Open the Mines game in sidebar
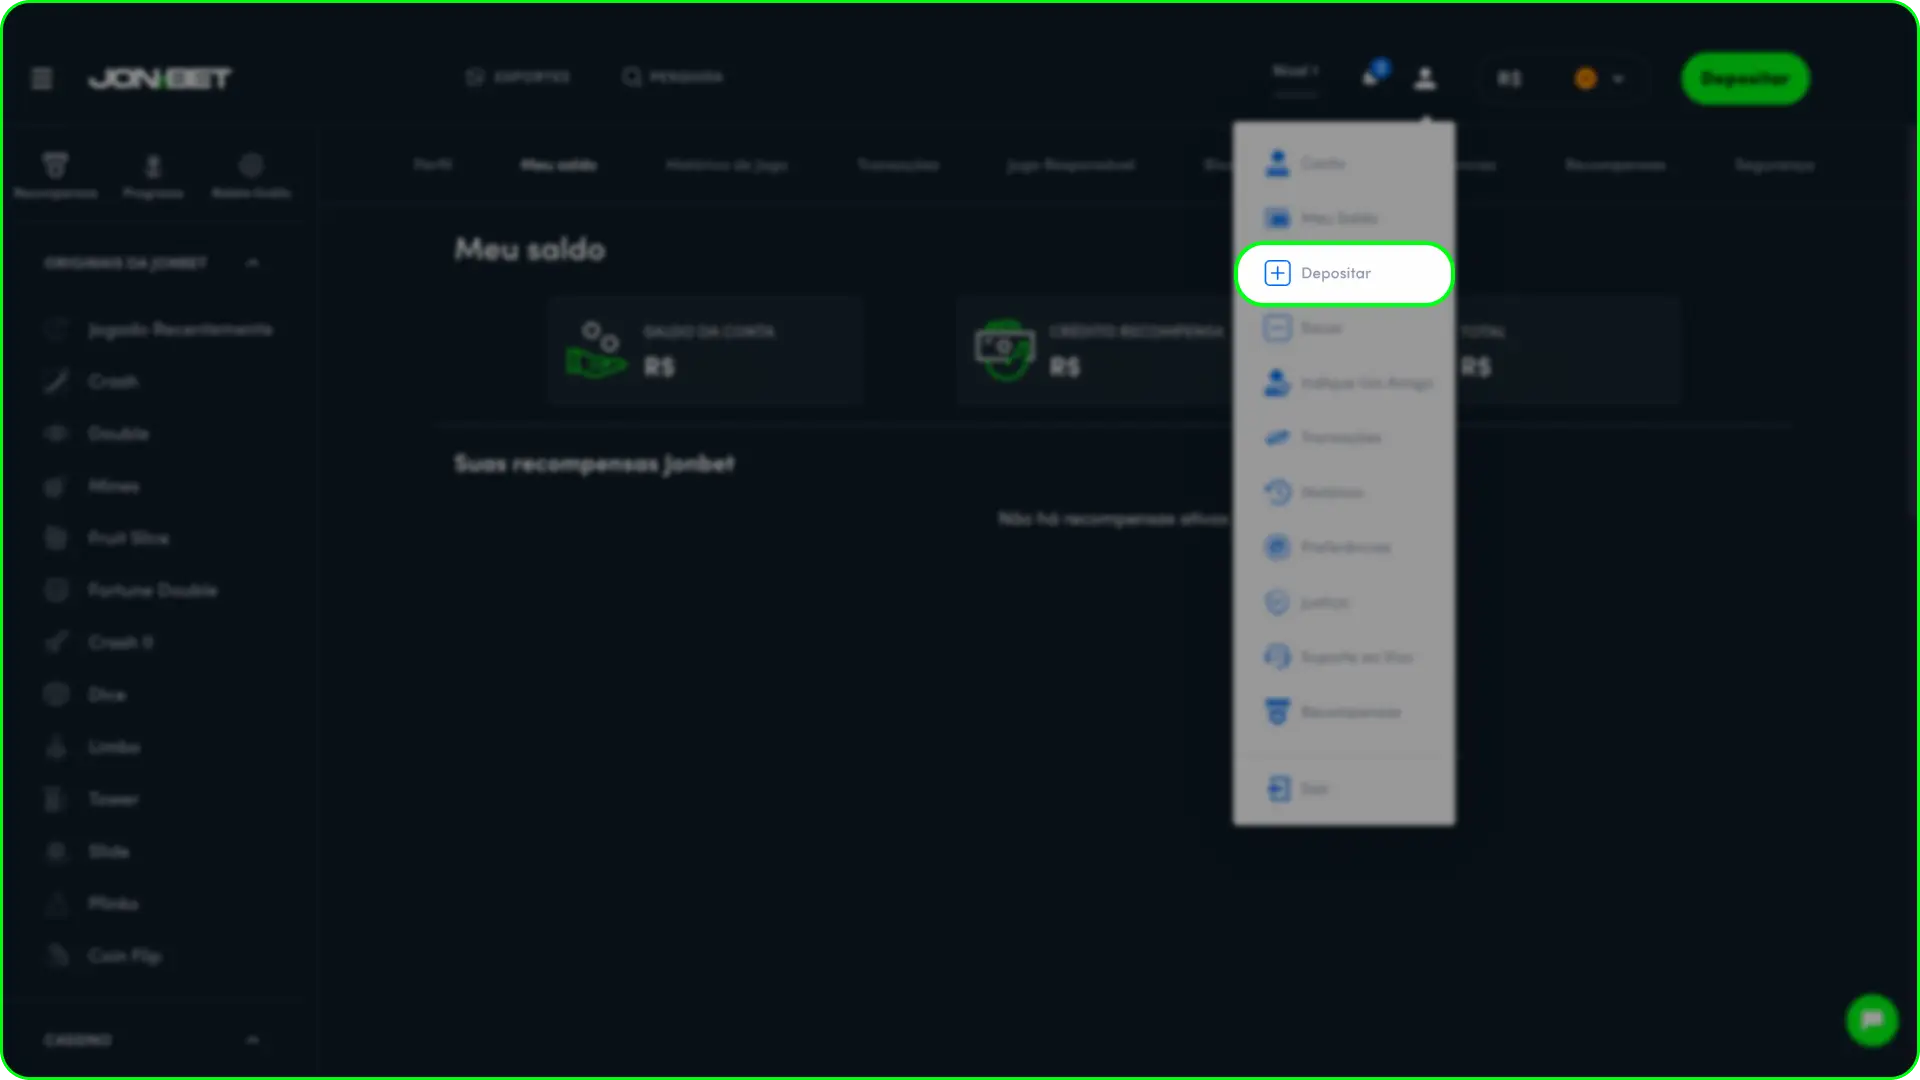 (x=92, y=486)
